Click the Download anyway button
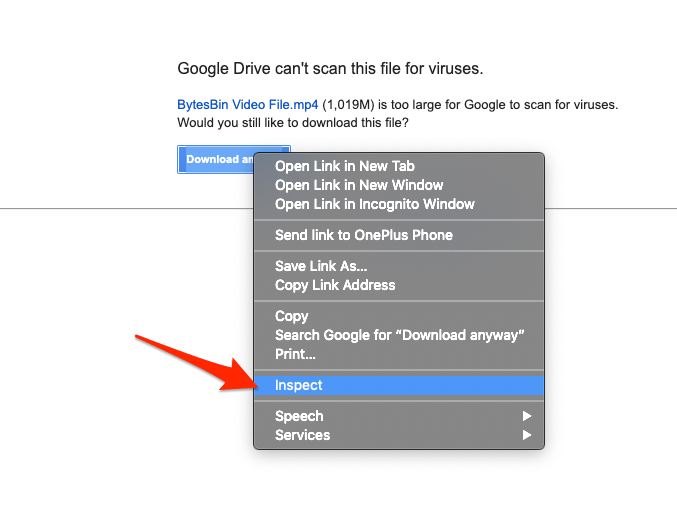The image size is (677, 510). tap(216, 159)
